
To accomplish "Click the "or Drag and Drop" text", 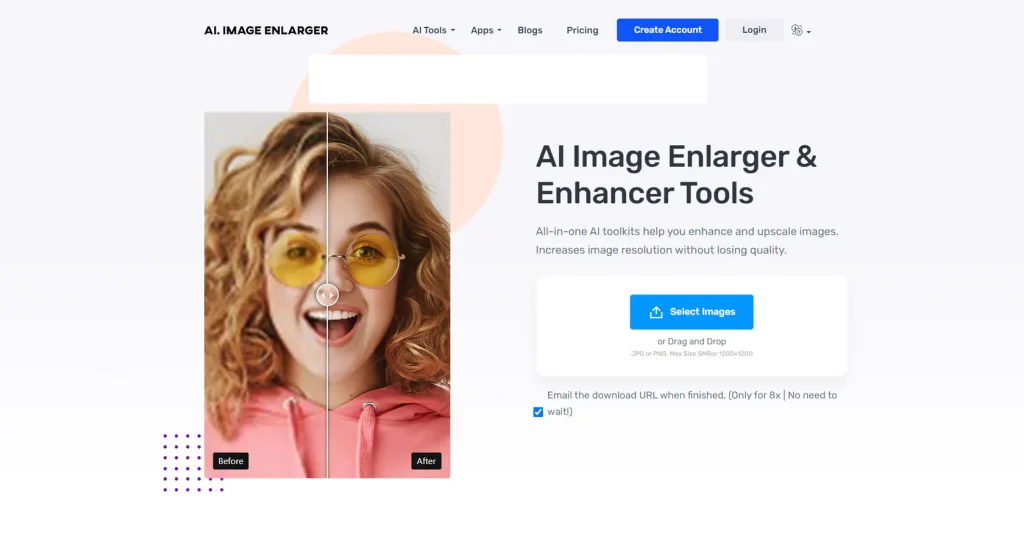I will click(x=691, y=342).
